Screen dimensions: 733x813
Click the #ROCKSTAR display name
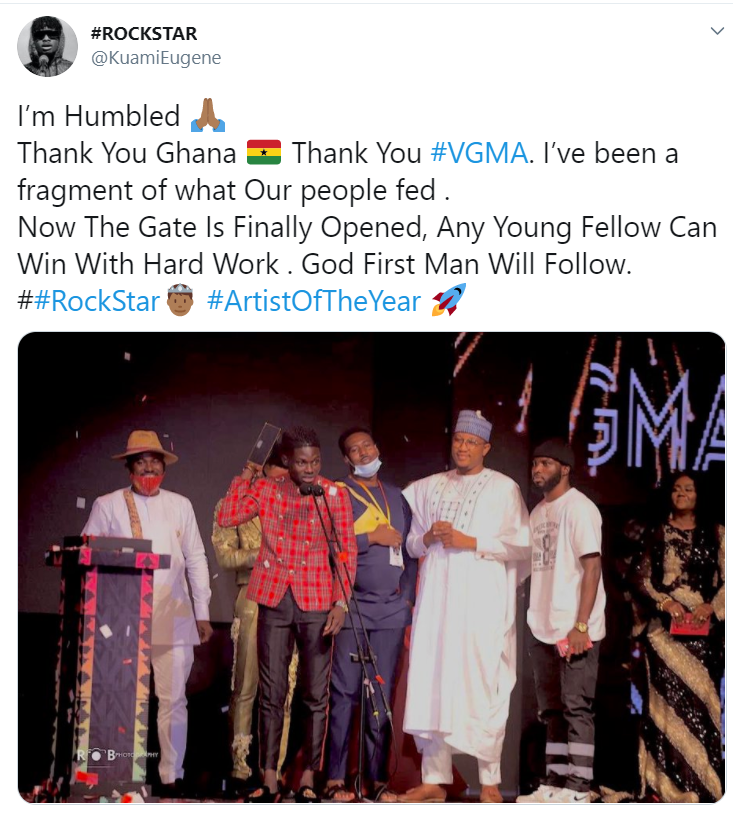coord(144,34)
